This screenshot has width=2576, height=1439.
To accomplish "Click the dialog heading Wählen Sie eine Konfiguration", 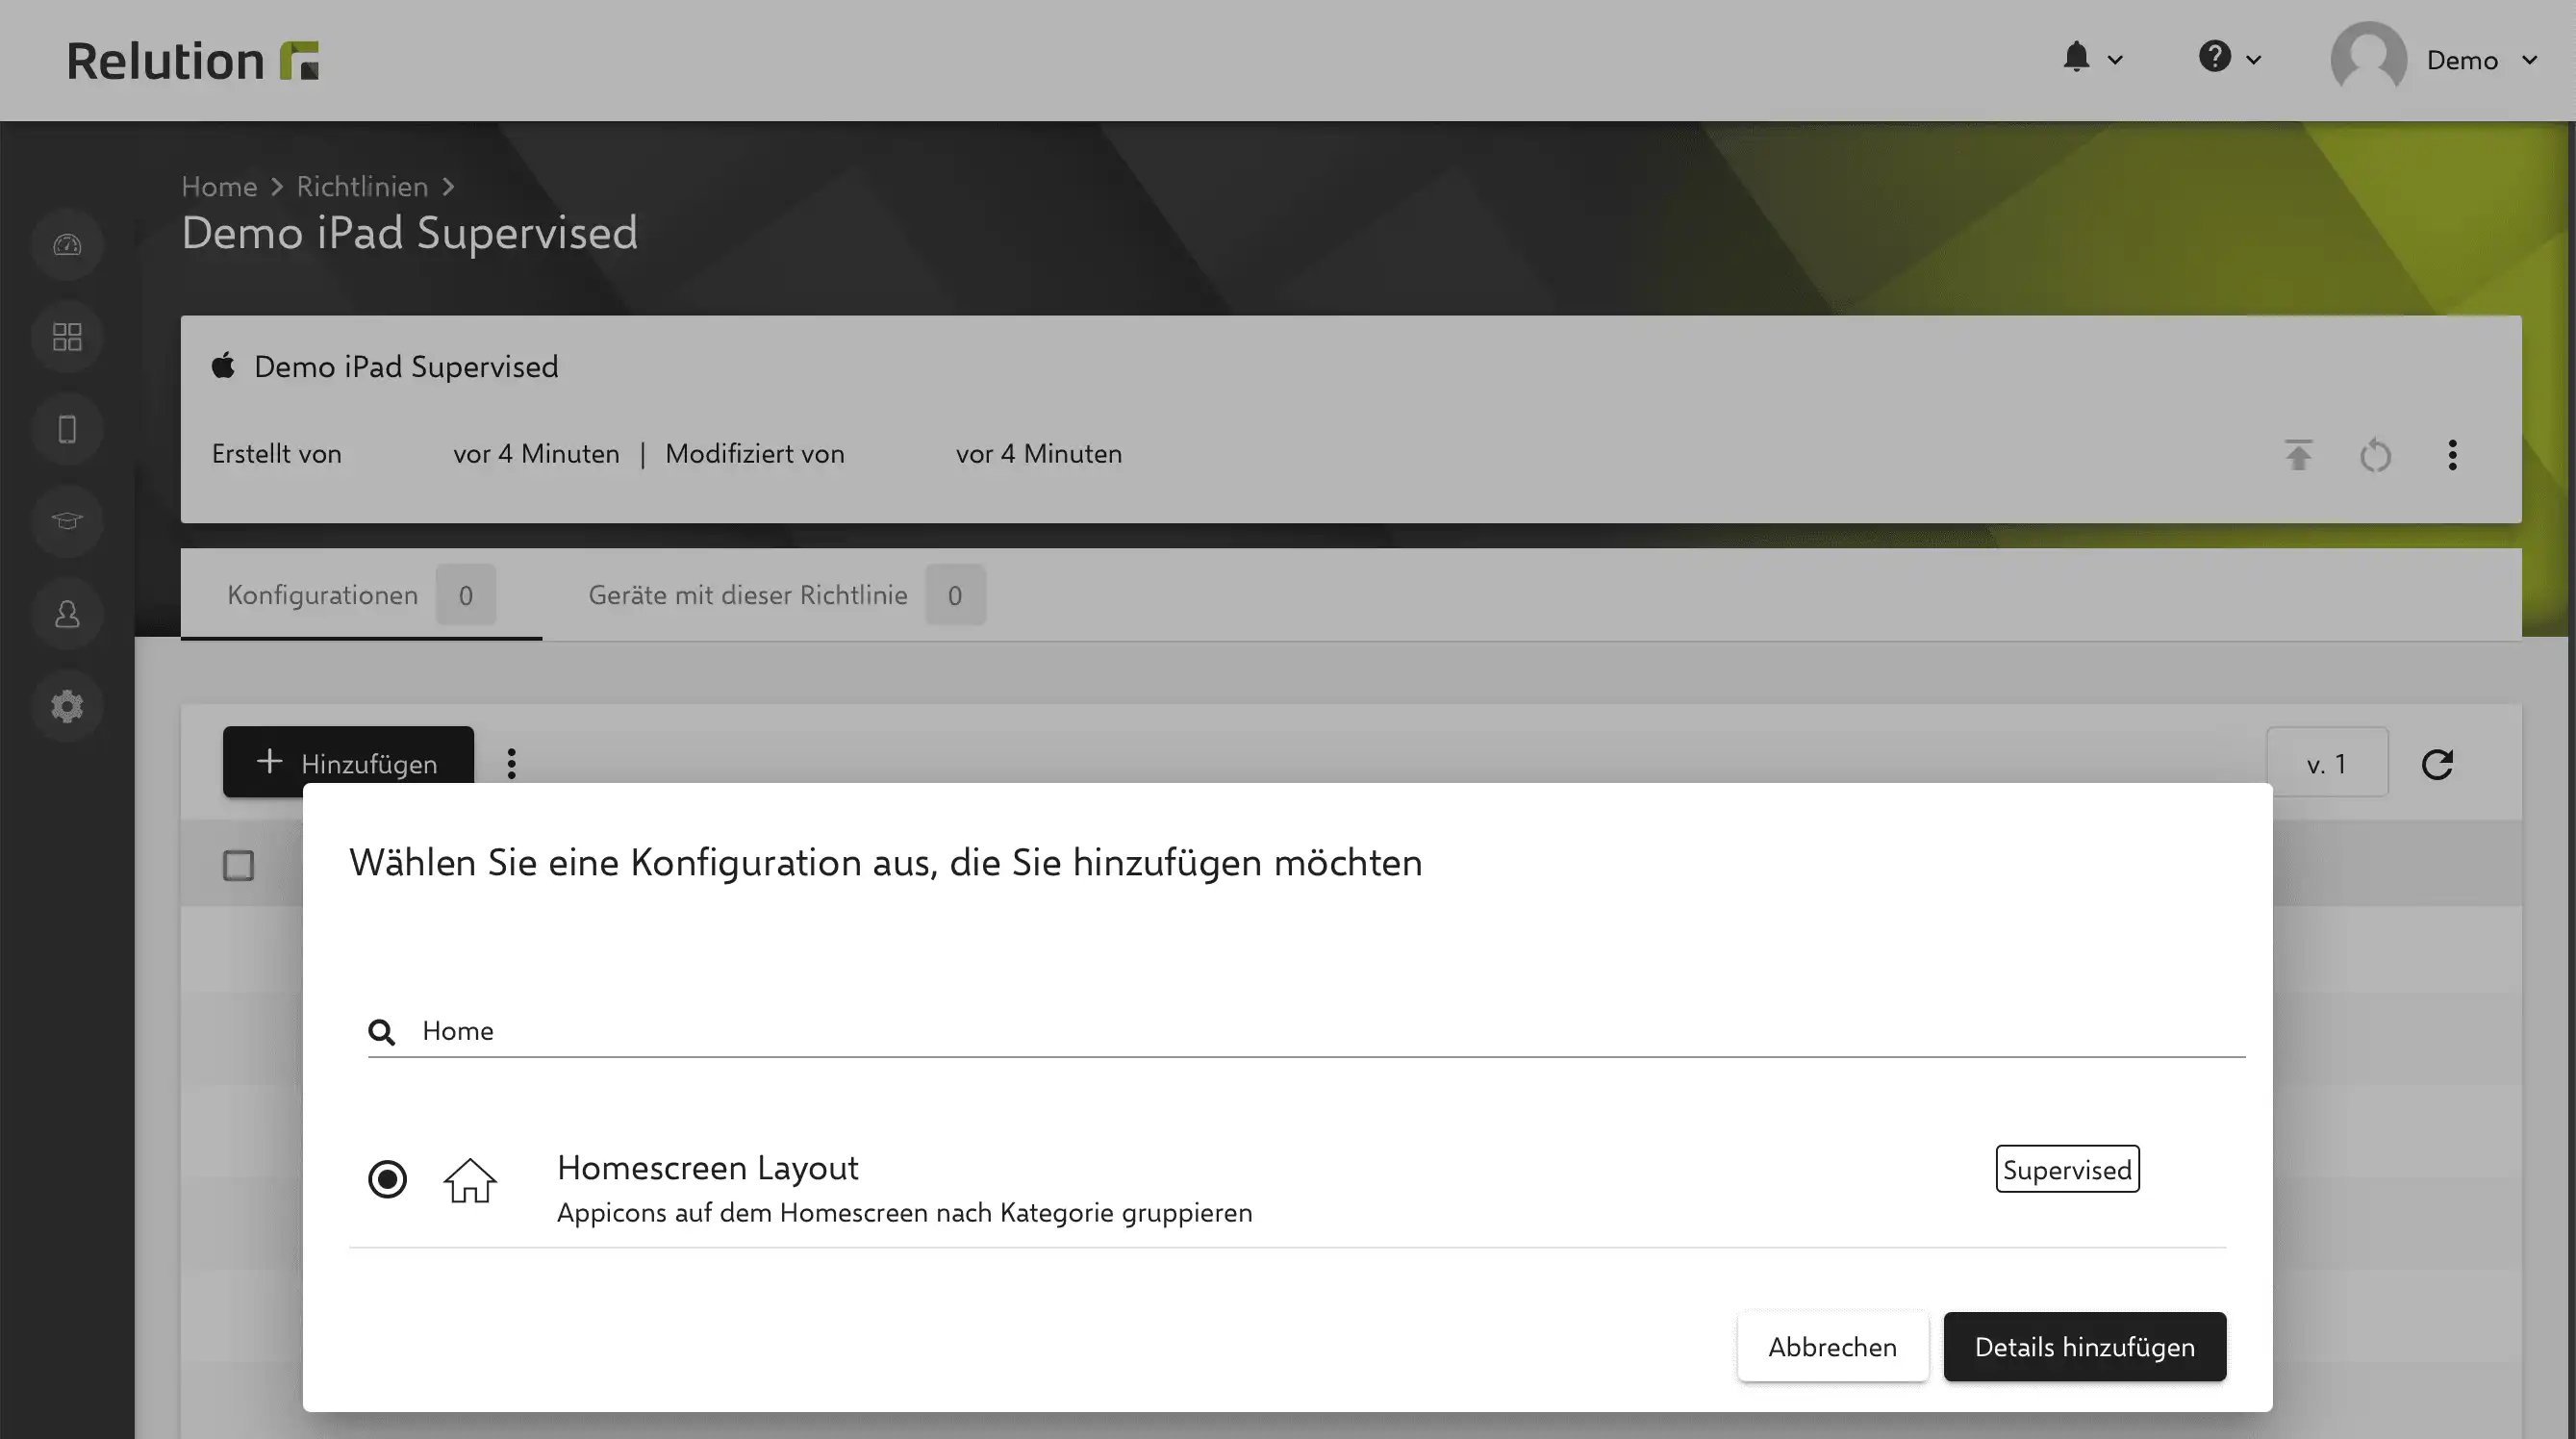I will click(x=885, y=863).
